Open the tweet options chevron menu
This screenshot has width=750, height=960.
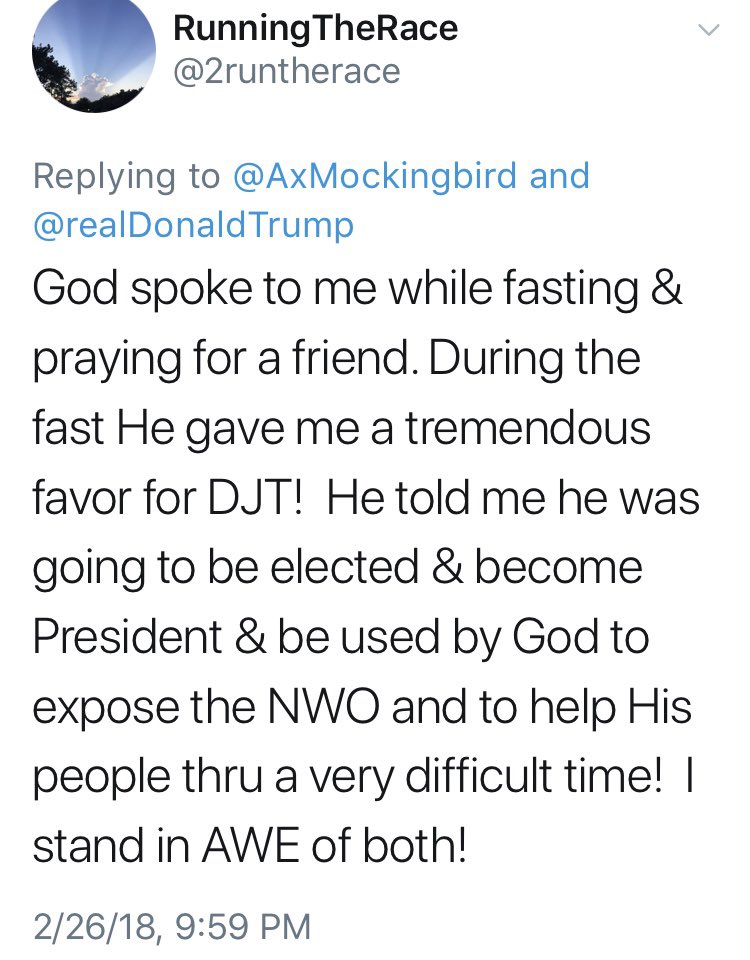pyautogui.click(x=707, y=32)
